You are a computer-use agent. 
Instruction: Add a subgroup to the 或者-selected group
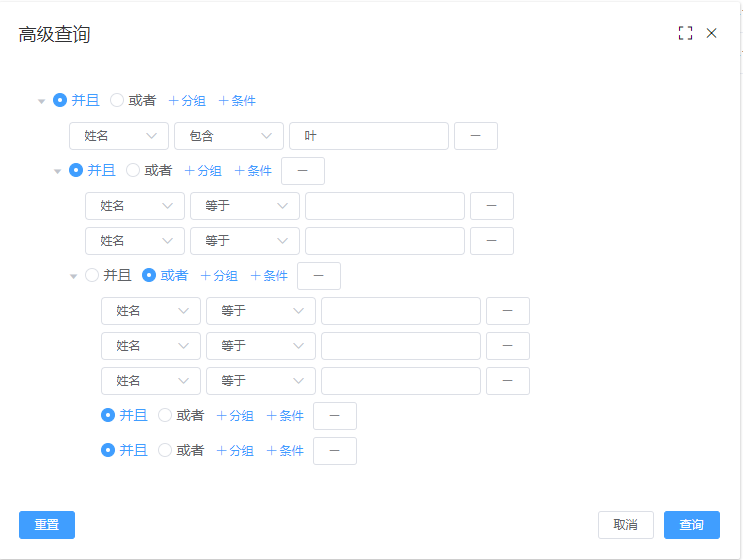pos(219,276)
